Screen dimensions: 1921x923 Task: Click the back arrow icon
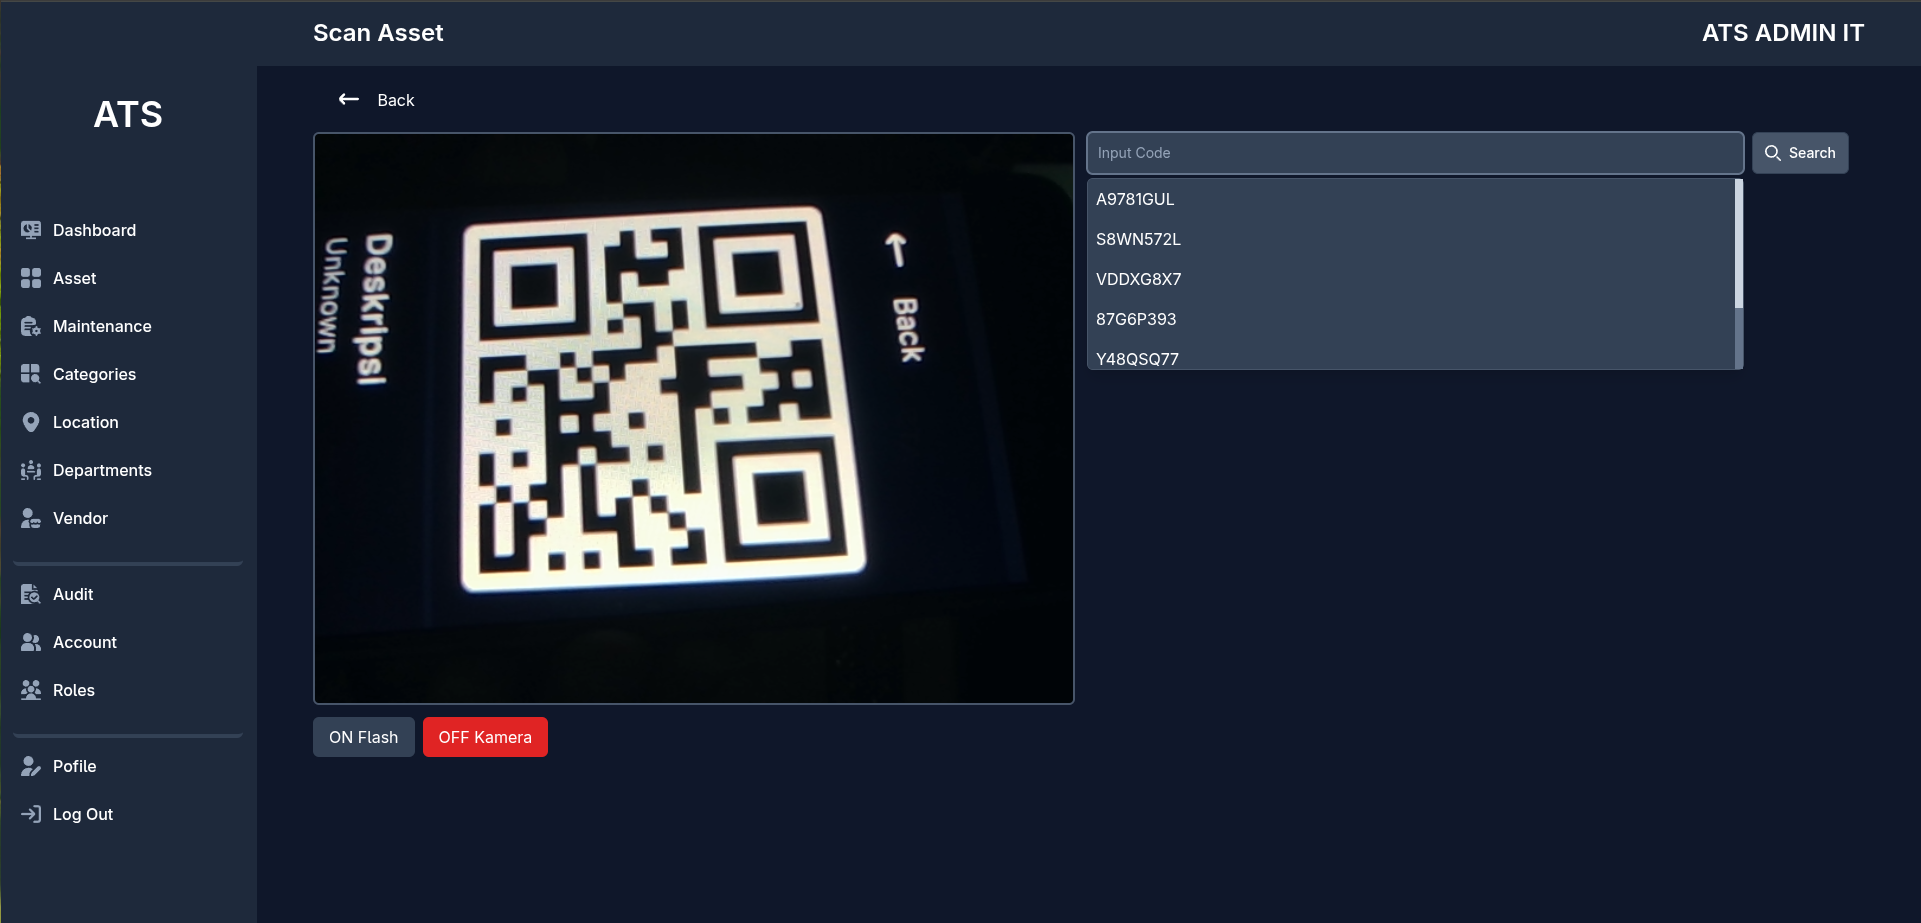(x=348, y=99)
